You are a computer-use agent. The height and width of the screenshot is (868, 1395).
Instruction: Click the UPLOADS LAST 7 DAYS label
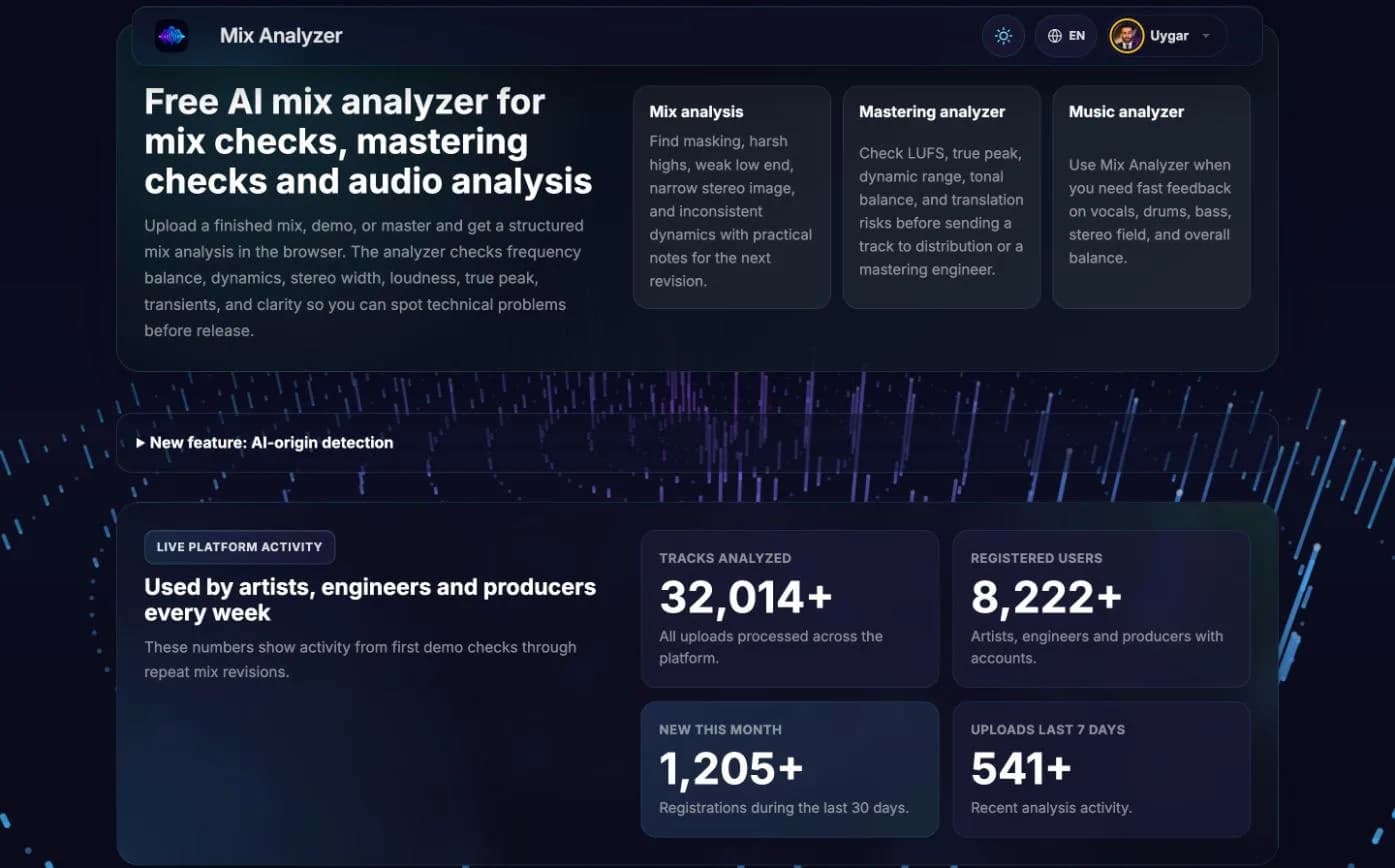tap(1048, 730)
